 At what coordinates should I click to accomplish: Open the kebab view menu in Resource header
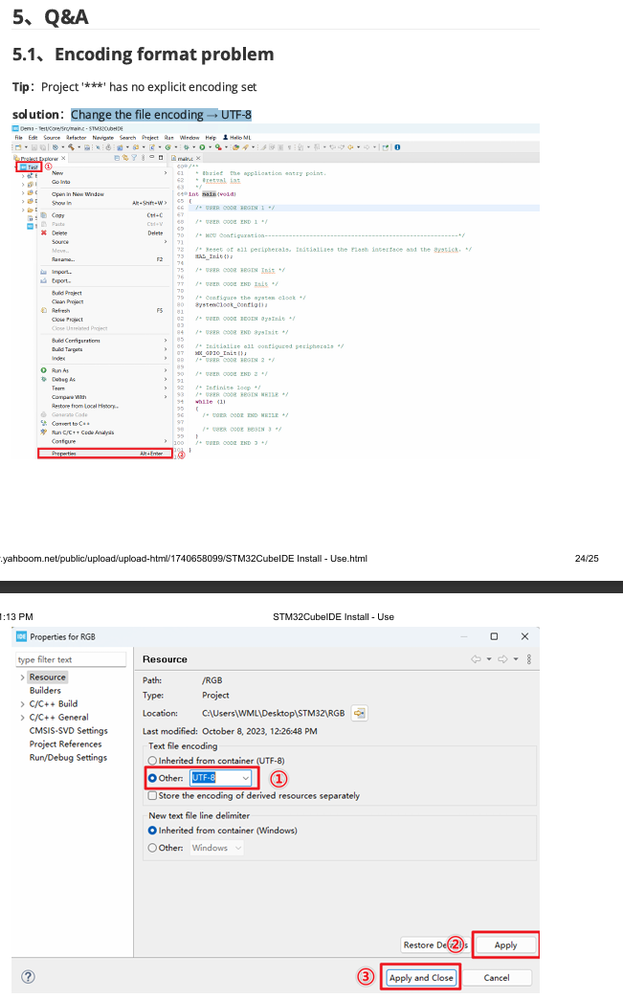coord(529,659)
